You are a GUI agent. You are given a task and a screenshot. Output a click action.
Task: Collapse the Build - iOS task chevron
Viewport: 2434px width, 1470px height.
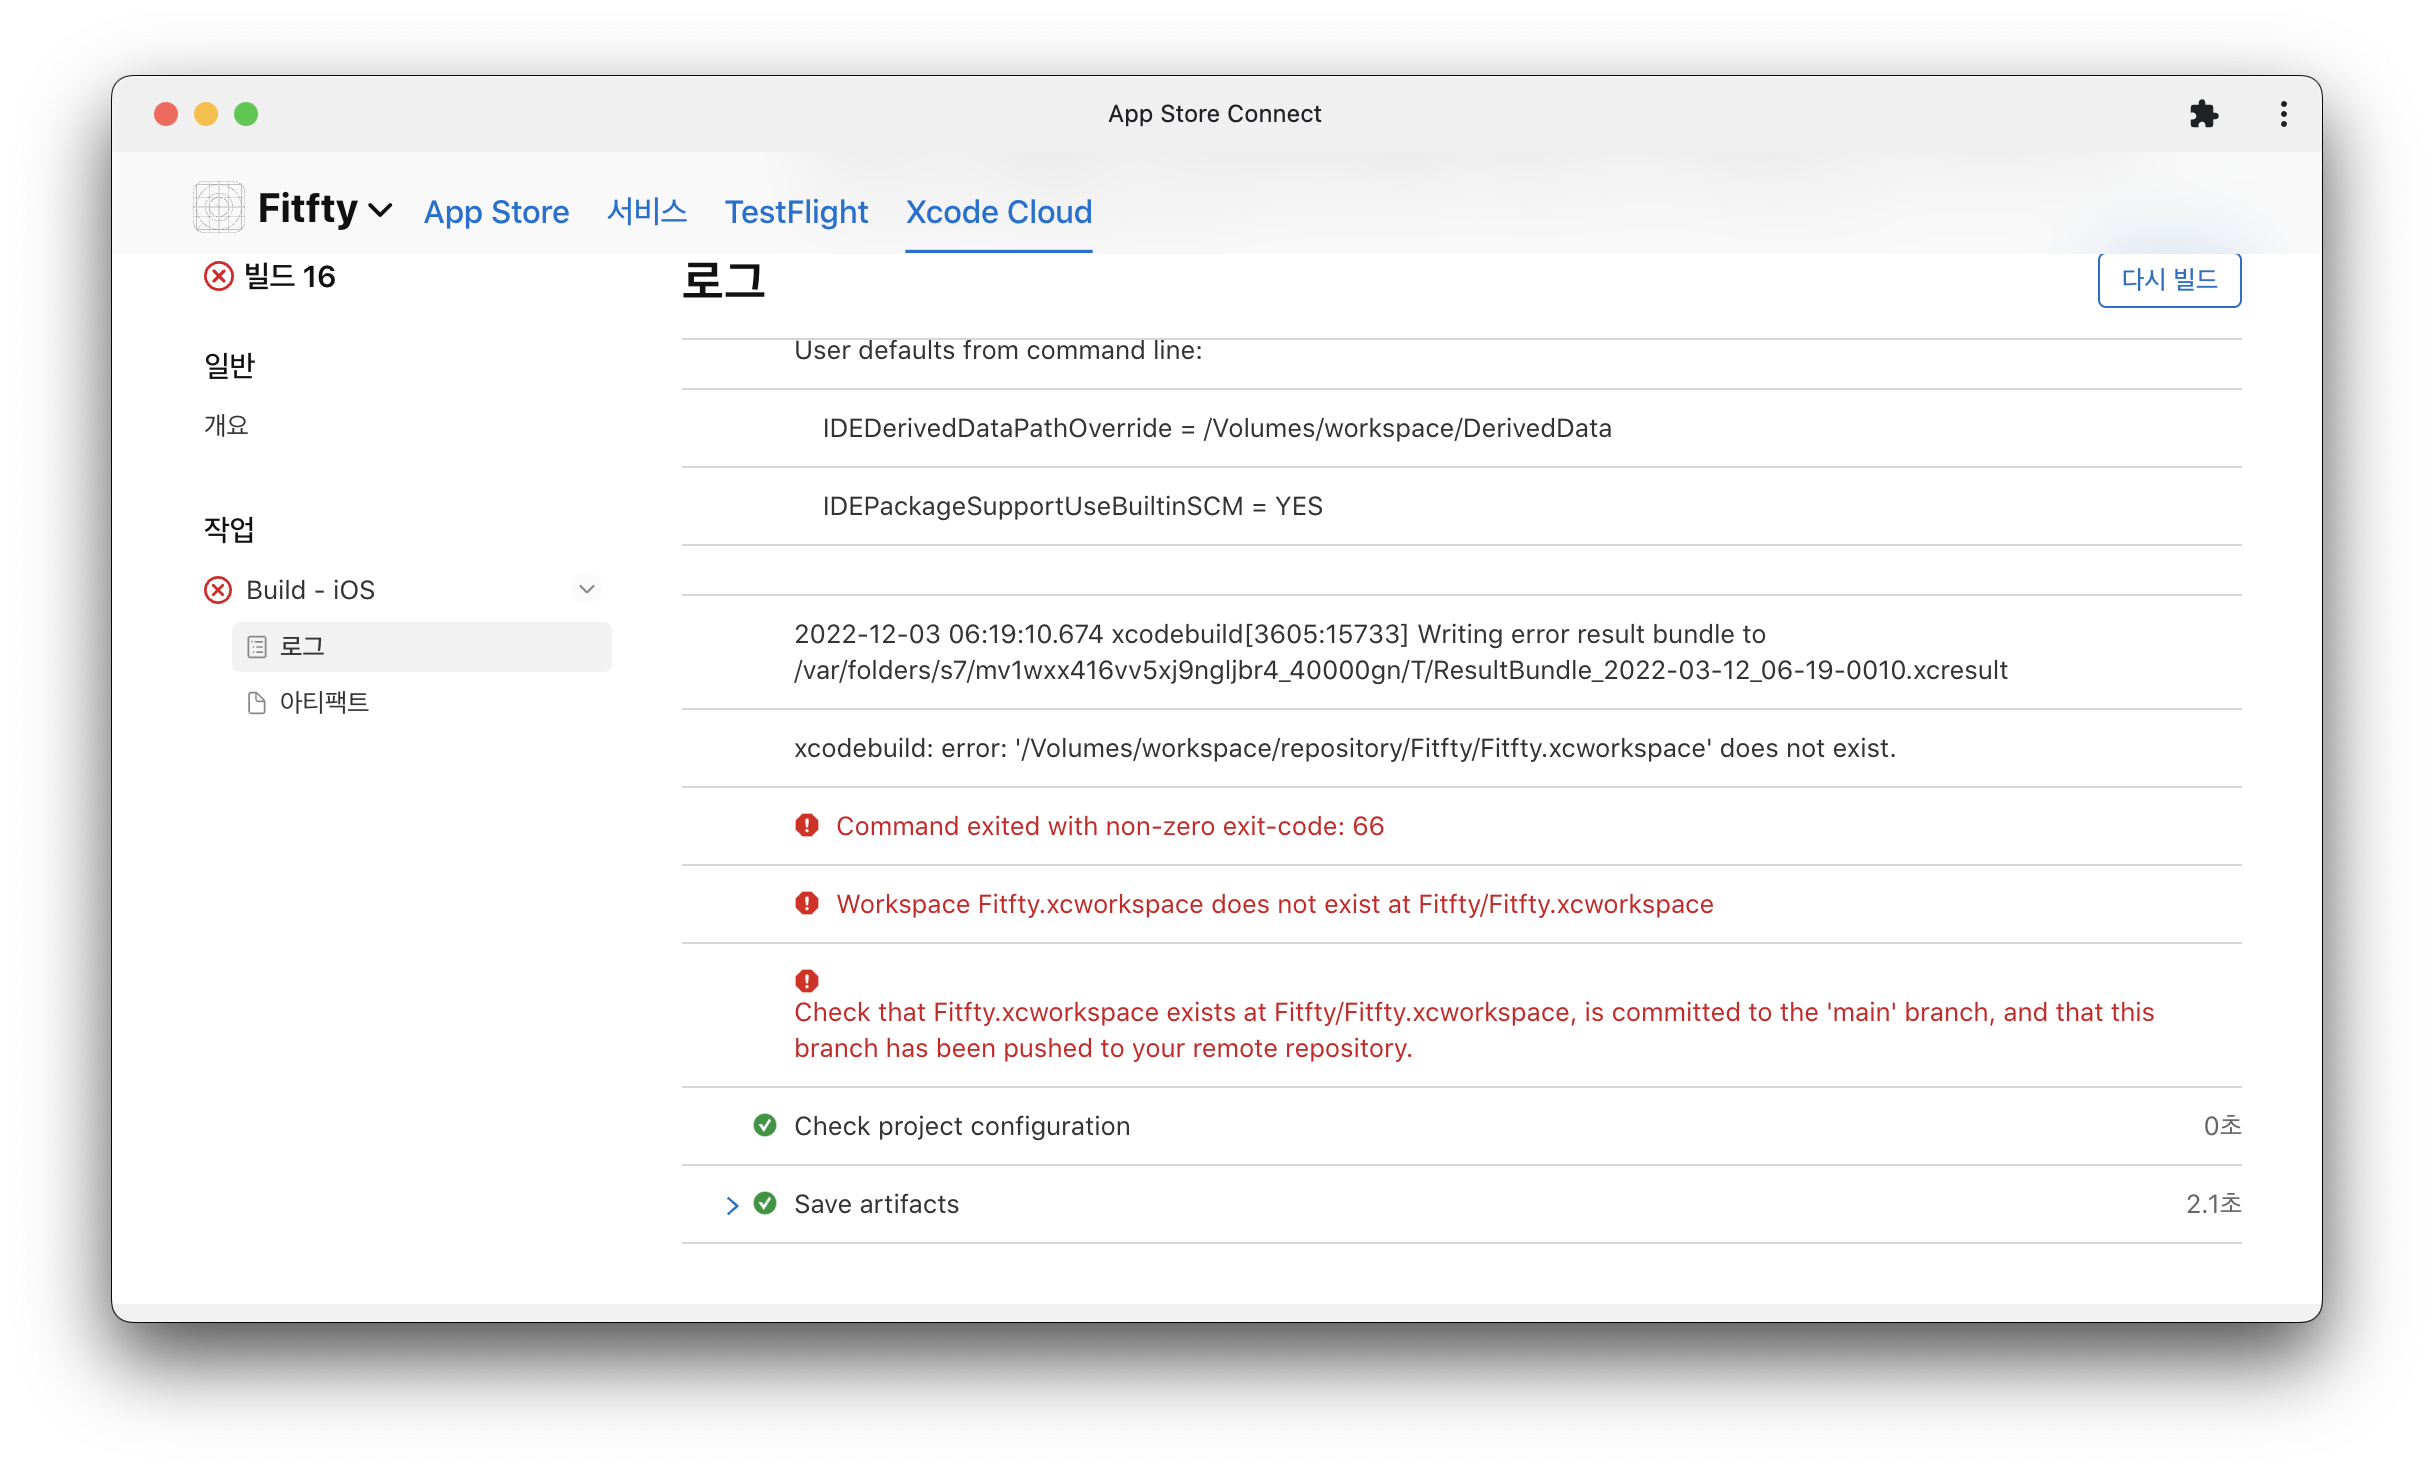[587, 589]
